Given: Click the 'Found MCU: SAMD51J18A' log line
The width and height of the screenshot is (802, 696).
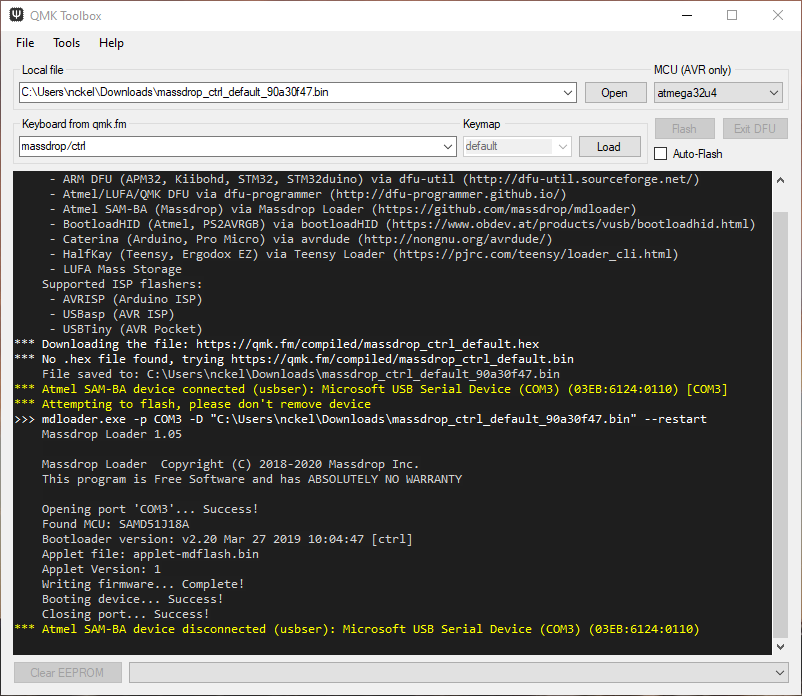Looking at the screenshot, I should [115, 524].
